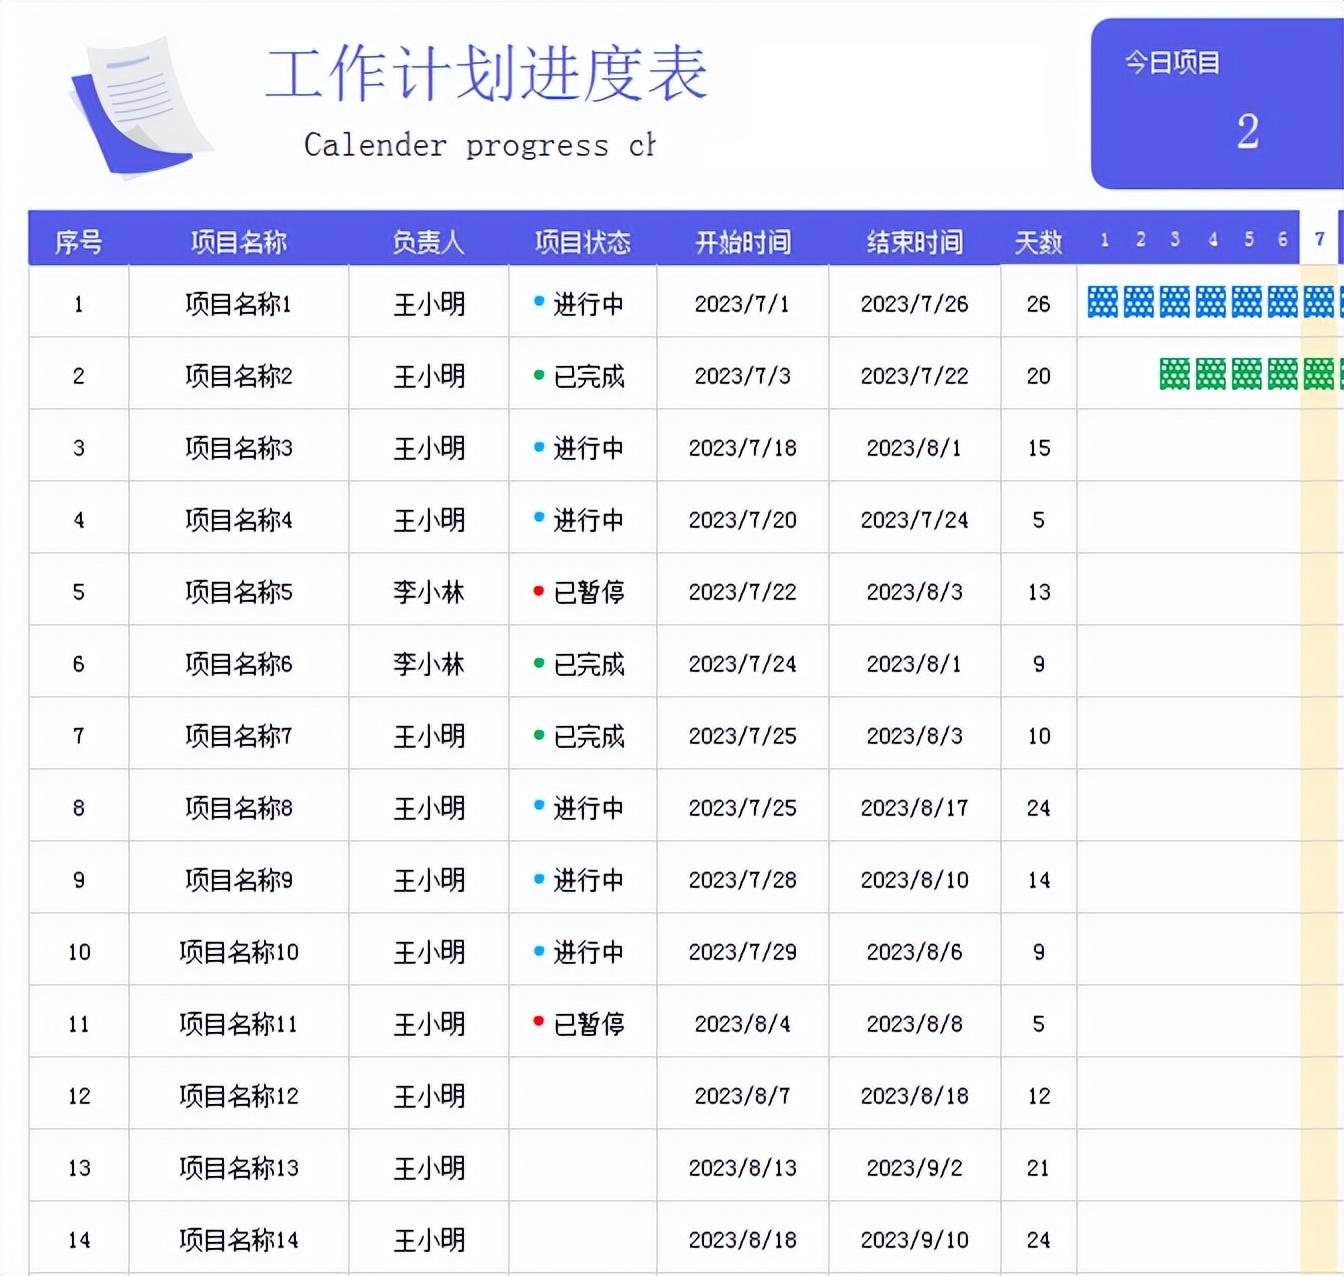Click the red status dot for 项目名称5
Image resolution: width=1344 pixels, height=1276 pixels.
pos(539,591)
